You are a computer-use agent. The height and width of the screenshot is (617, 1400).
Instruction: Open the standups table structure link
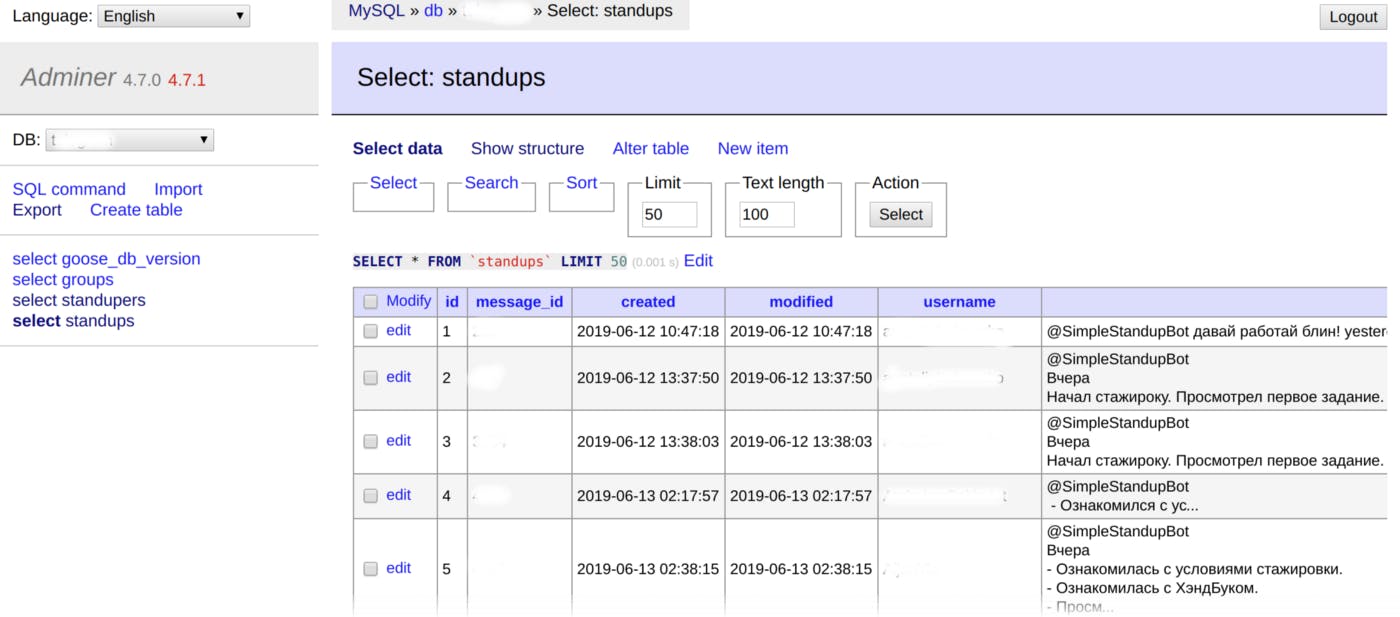point(100,321)
